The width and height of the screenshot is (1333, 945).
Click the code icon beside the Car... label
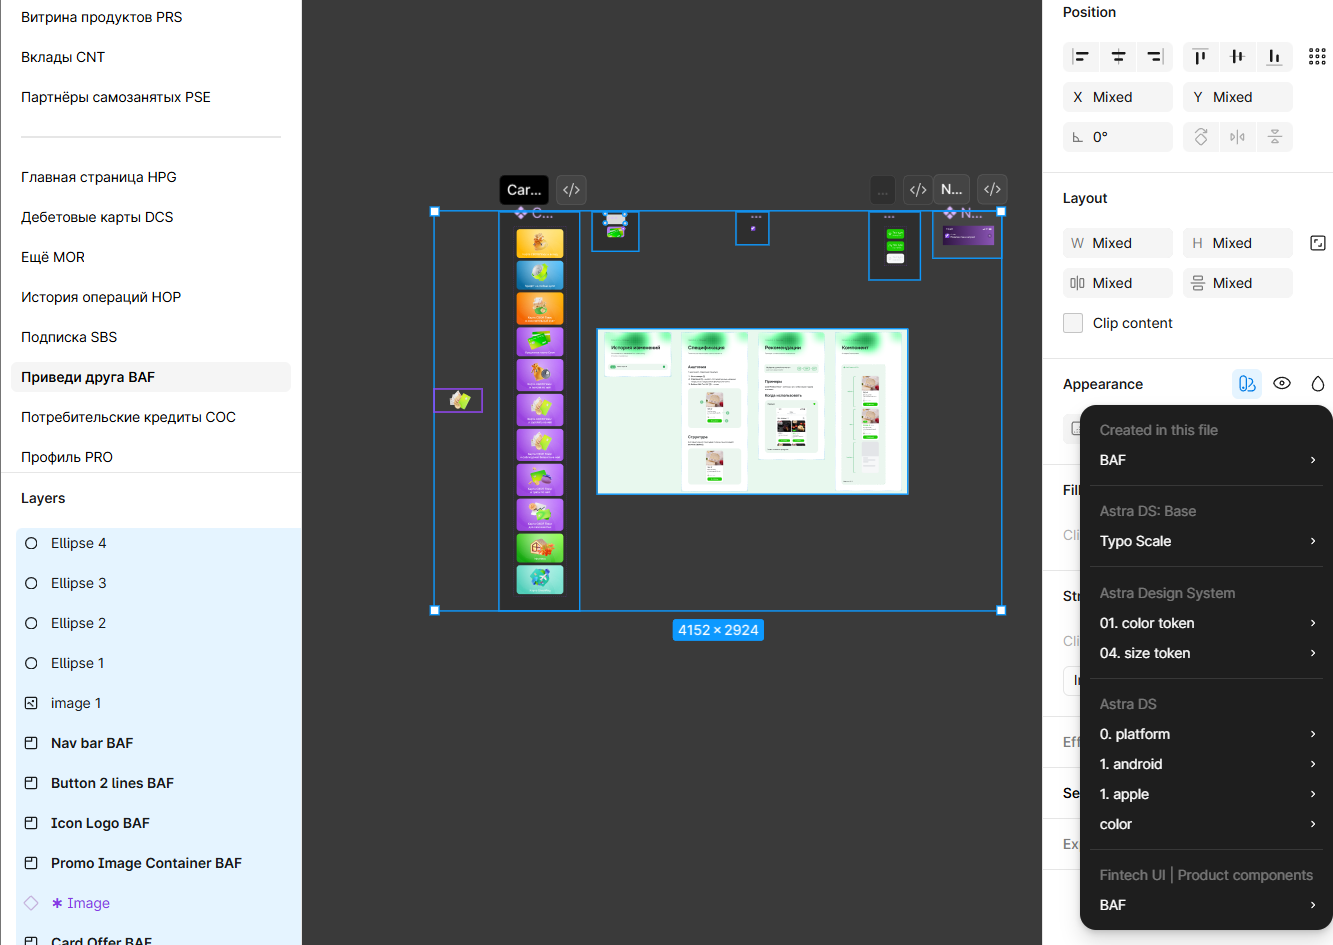click(571, 190)
